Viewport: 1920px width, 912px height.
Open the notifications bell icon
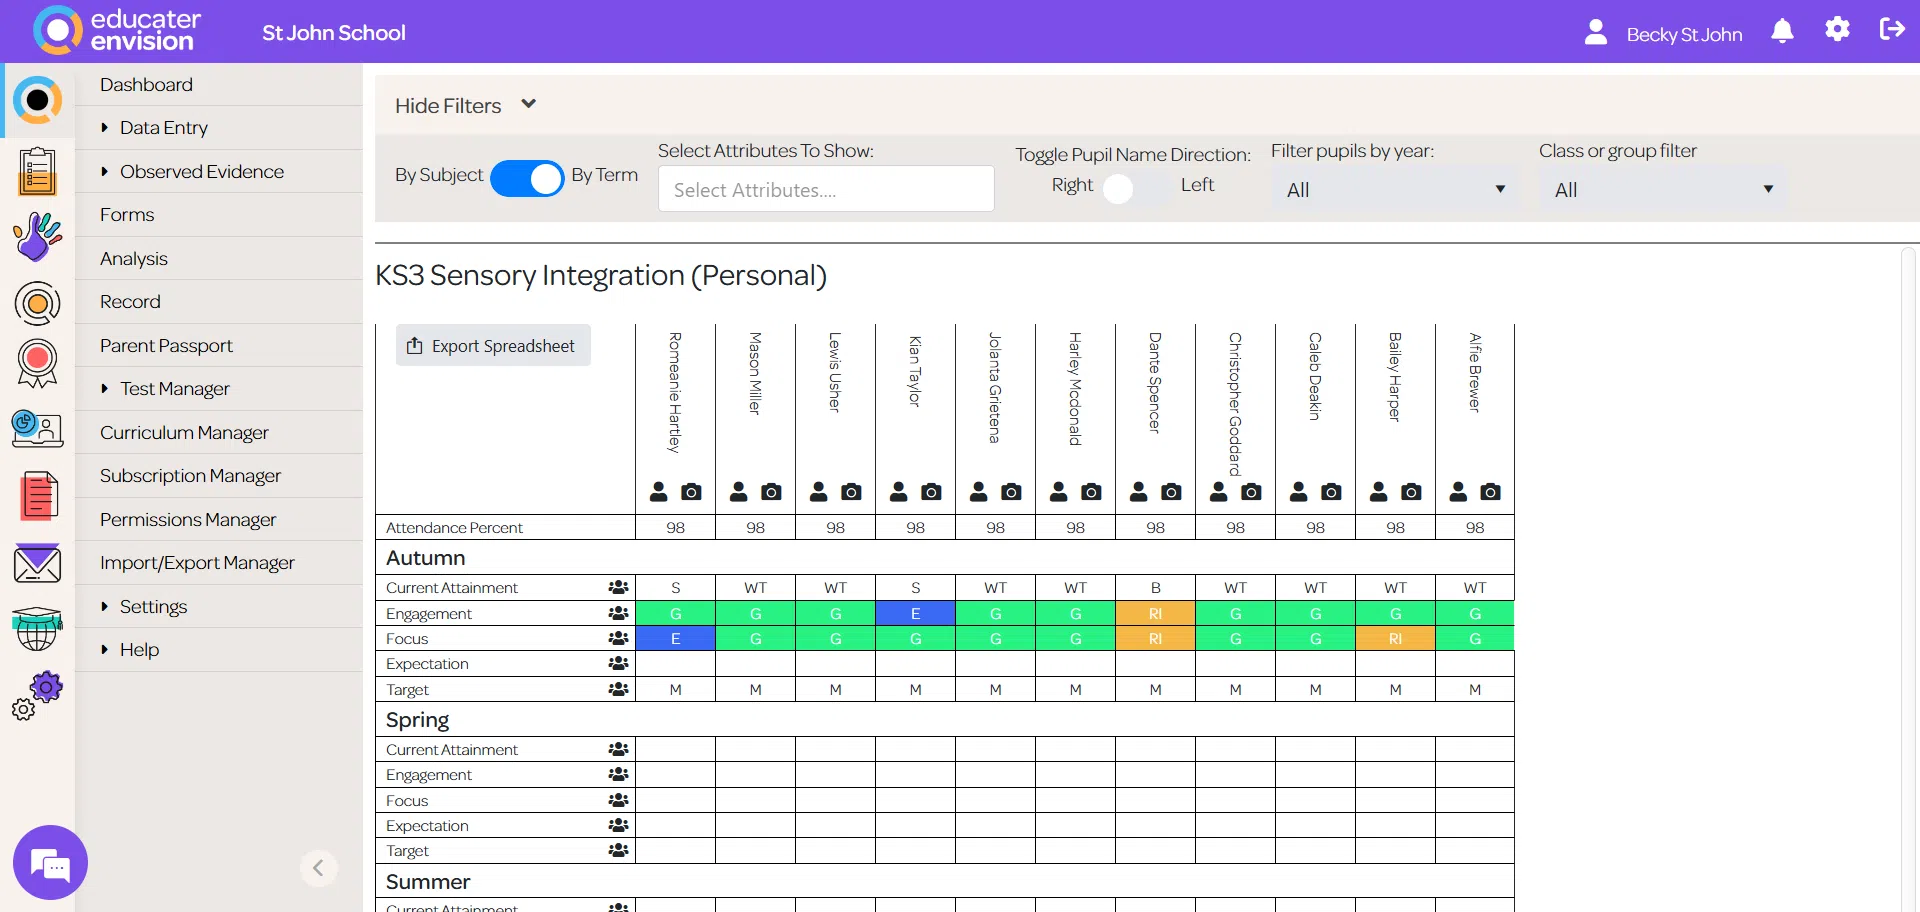click(1782, 32)
